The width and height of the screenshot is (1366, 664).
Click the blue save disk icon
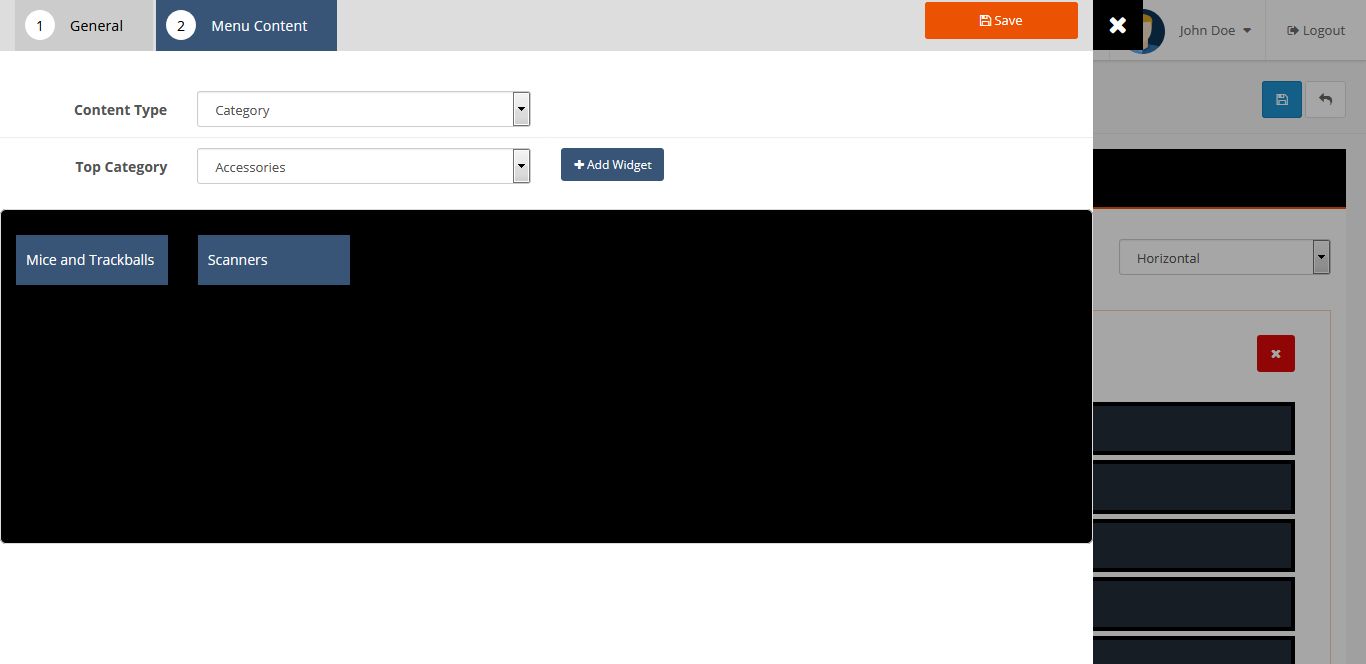pyautogui.click(x=1282, y=99)
